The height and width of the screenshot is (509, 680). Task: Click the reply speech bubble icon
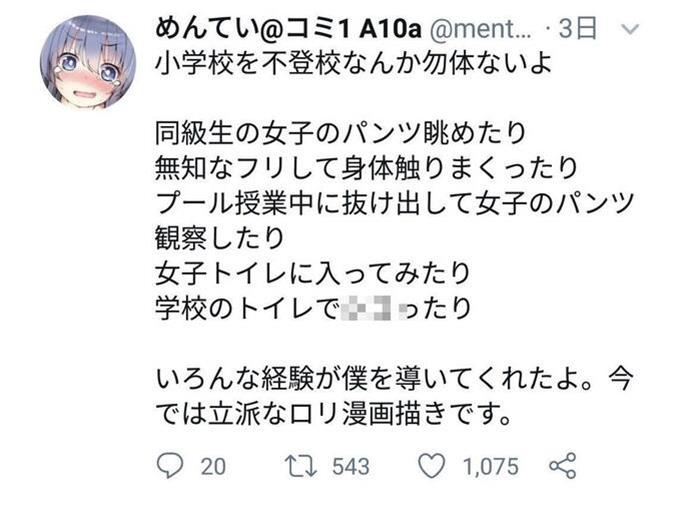[170, 465]
